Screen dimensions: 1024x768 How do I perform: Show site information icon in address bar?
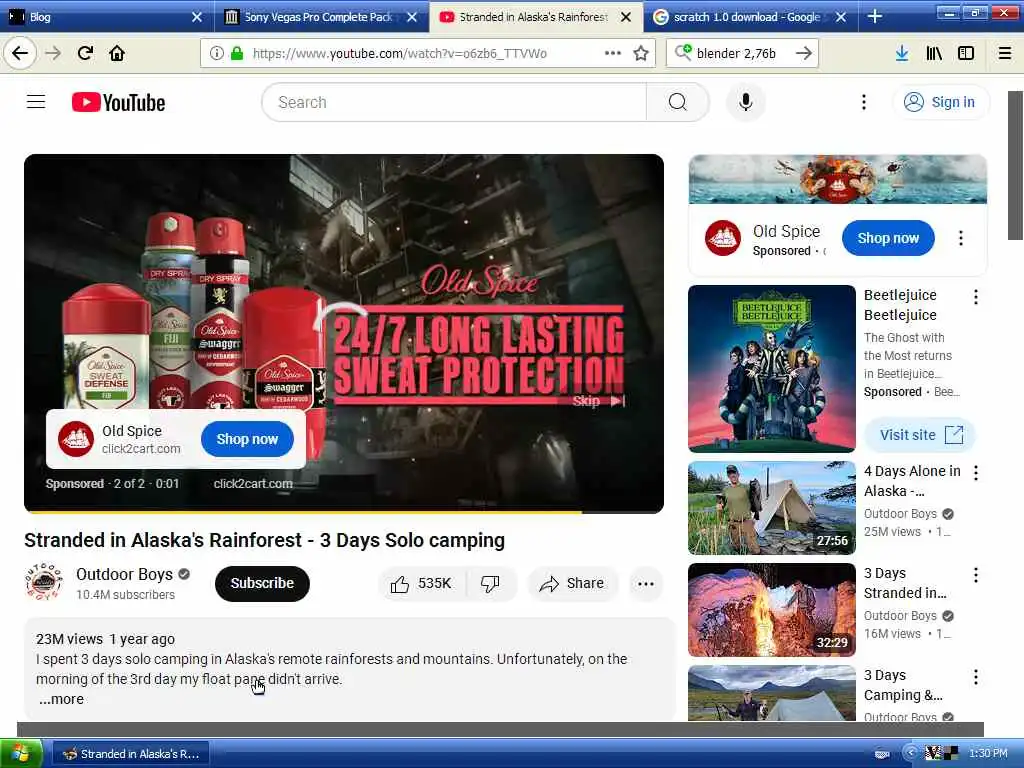tap(217, 54)
